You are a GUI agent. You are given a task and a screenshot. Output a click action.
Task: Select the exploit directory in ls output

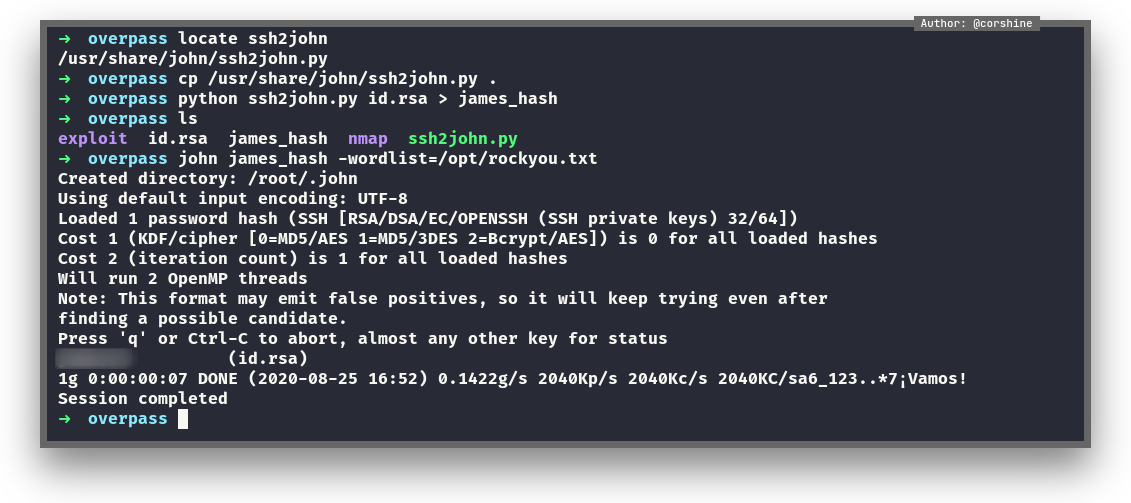point(93,139)
